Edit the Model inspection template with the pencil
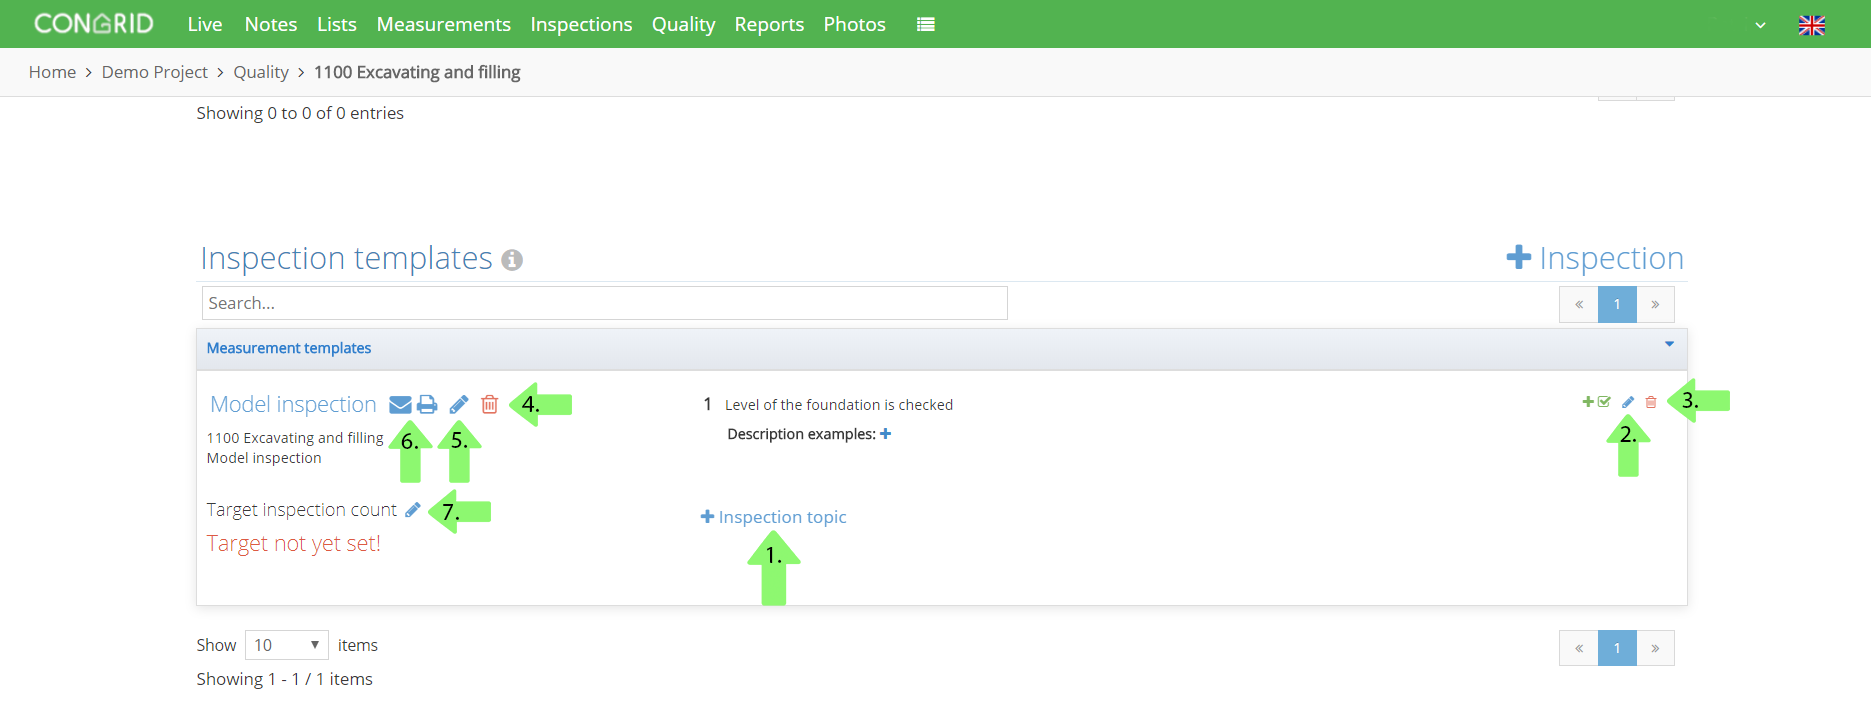The image size is (1871, 726). (459, 404)
